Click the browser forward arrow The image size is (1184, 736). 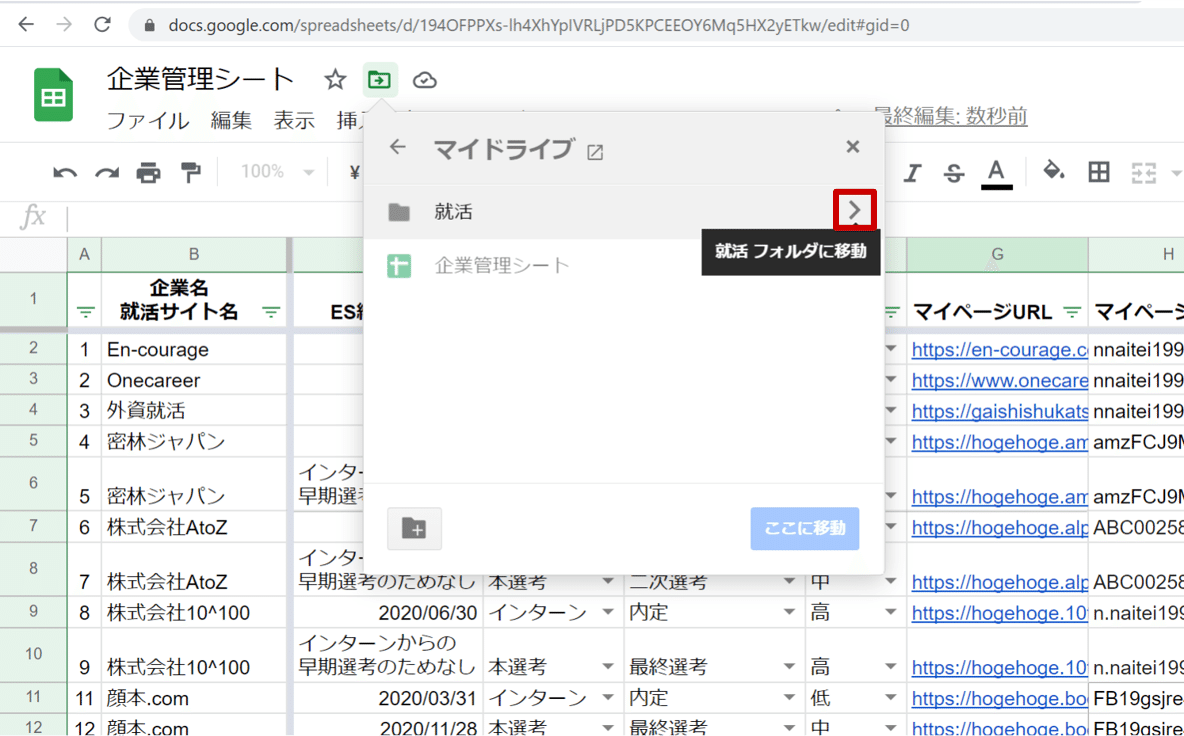tap(64, 25)
